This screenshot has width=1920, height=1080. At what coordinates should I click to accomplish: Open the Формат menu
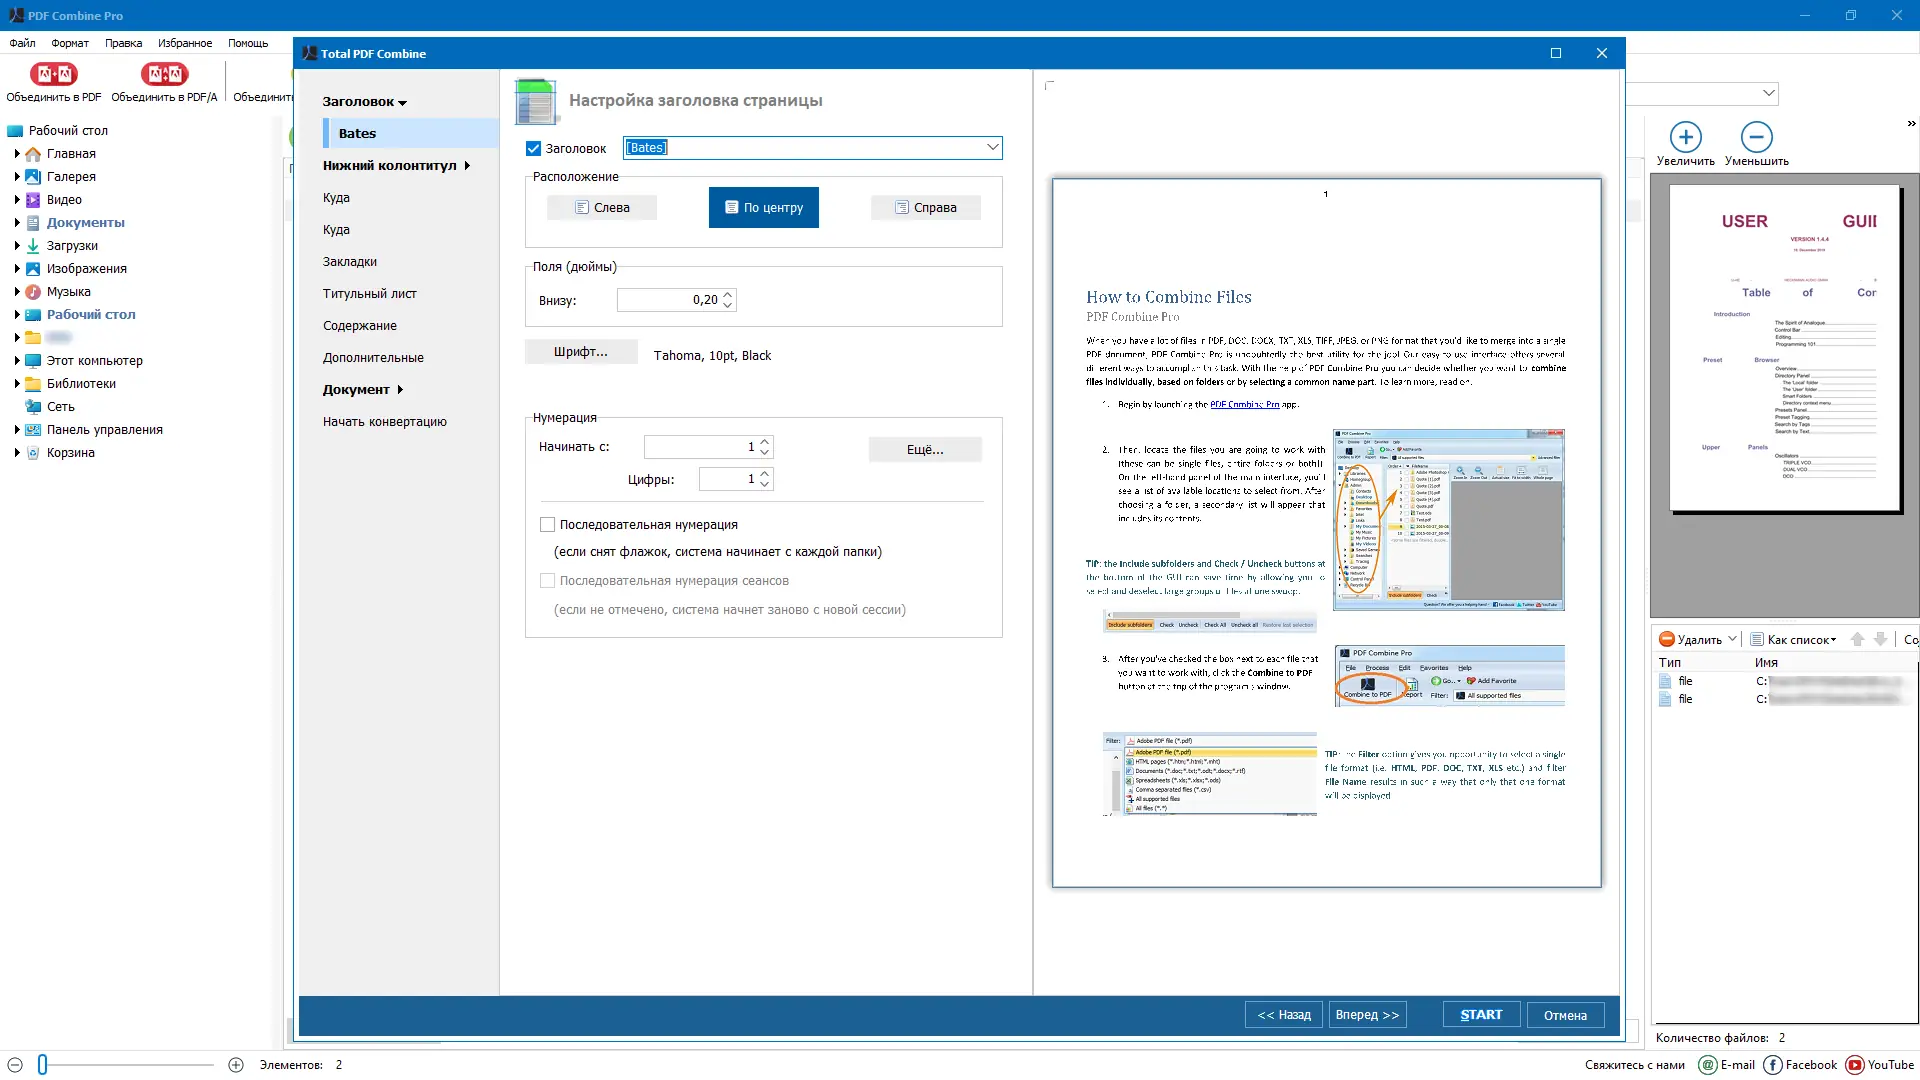[x=70, y=43]
